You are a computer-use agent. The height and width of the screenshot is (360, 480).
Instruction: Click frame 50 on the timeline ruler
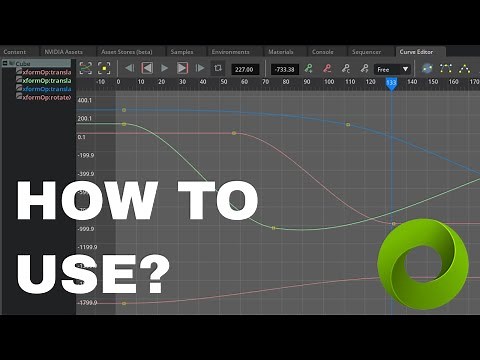click(224, 82)
